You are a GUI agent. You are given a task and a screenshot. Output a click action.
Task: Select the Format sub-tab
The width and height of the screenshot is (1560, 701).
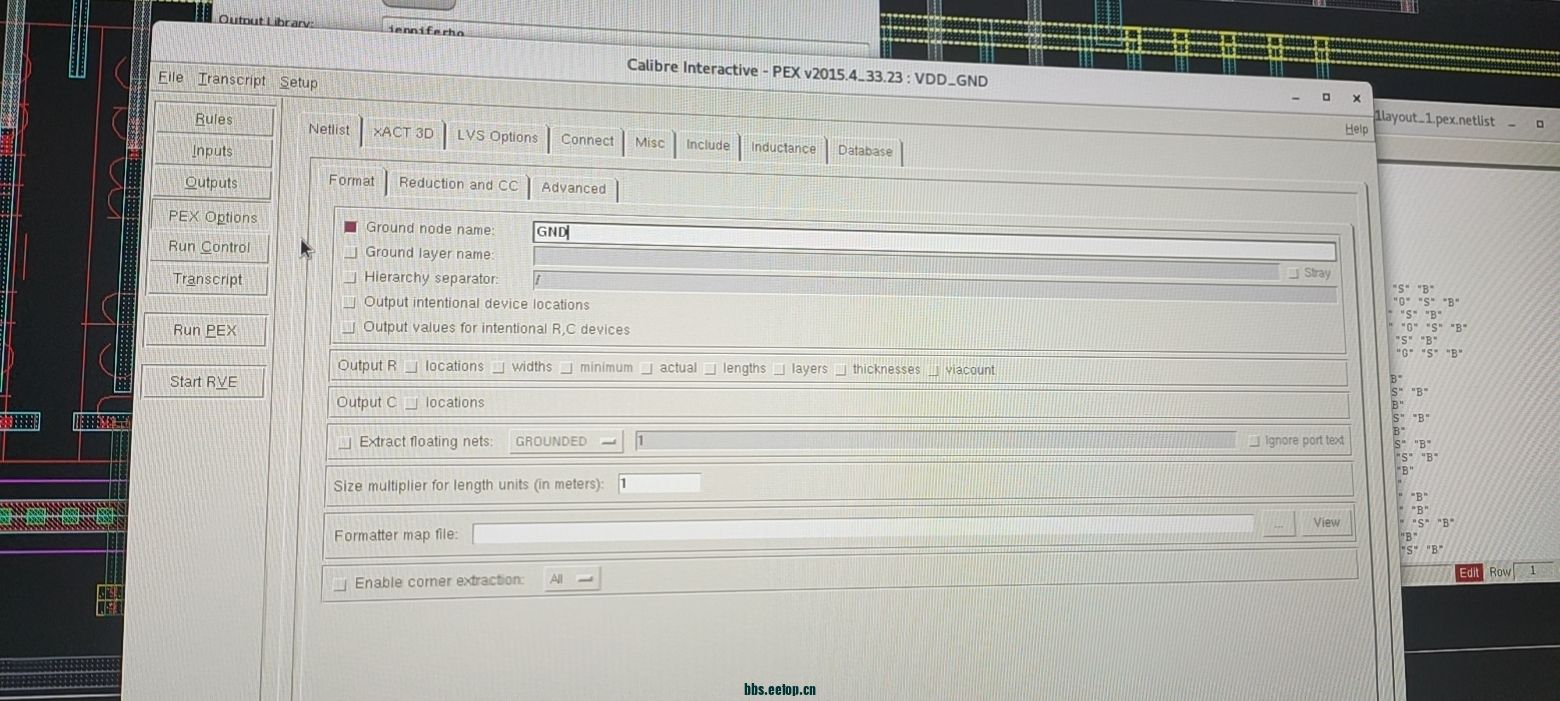(352, 181)
